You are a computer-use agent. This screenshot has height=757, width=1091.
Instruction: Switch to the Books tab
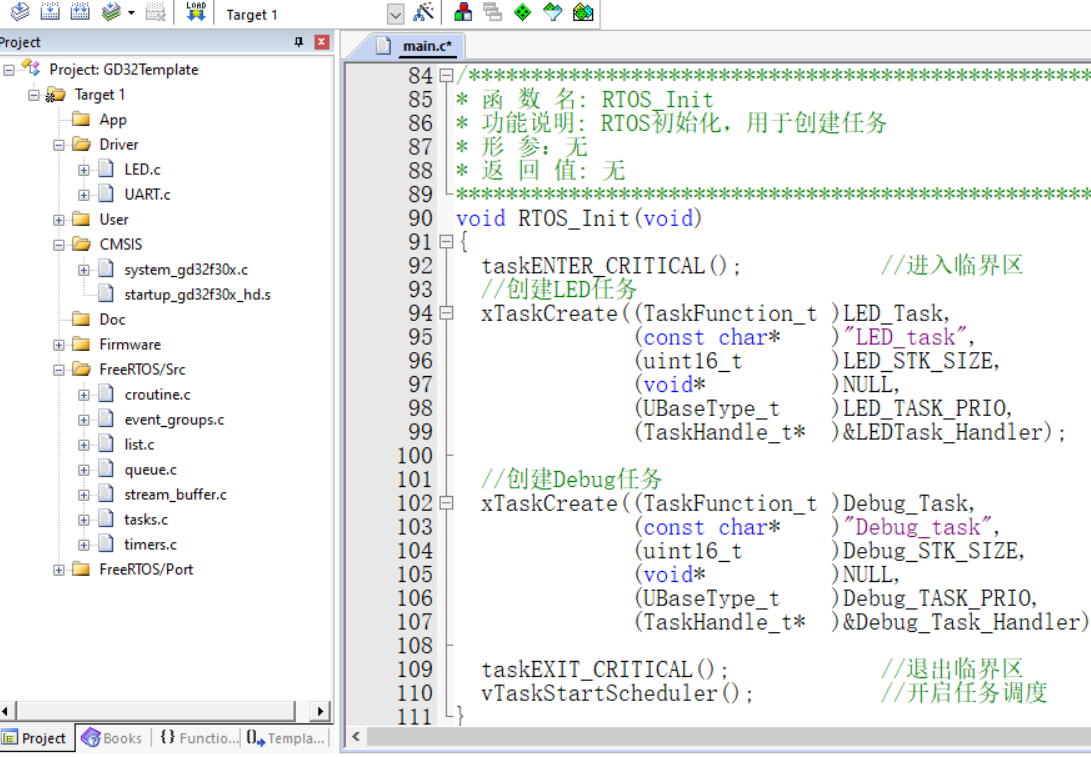[x=113, y=738]
